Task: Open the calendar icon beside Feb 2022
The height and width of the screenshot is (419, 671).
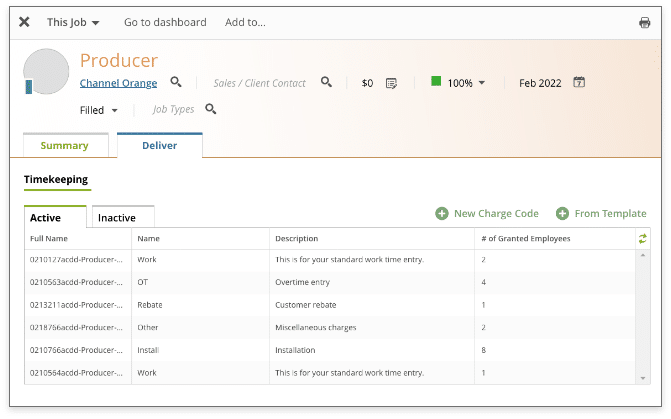Action: click(x=579, y=82)
